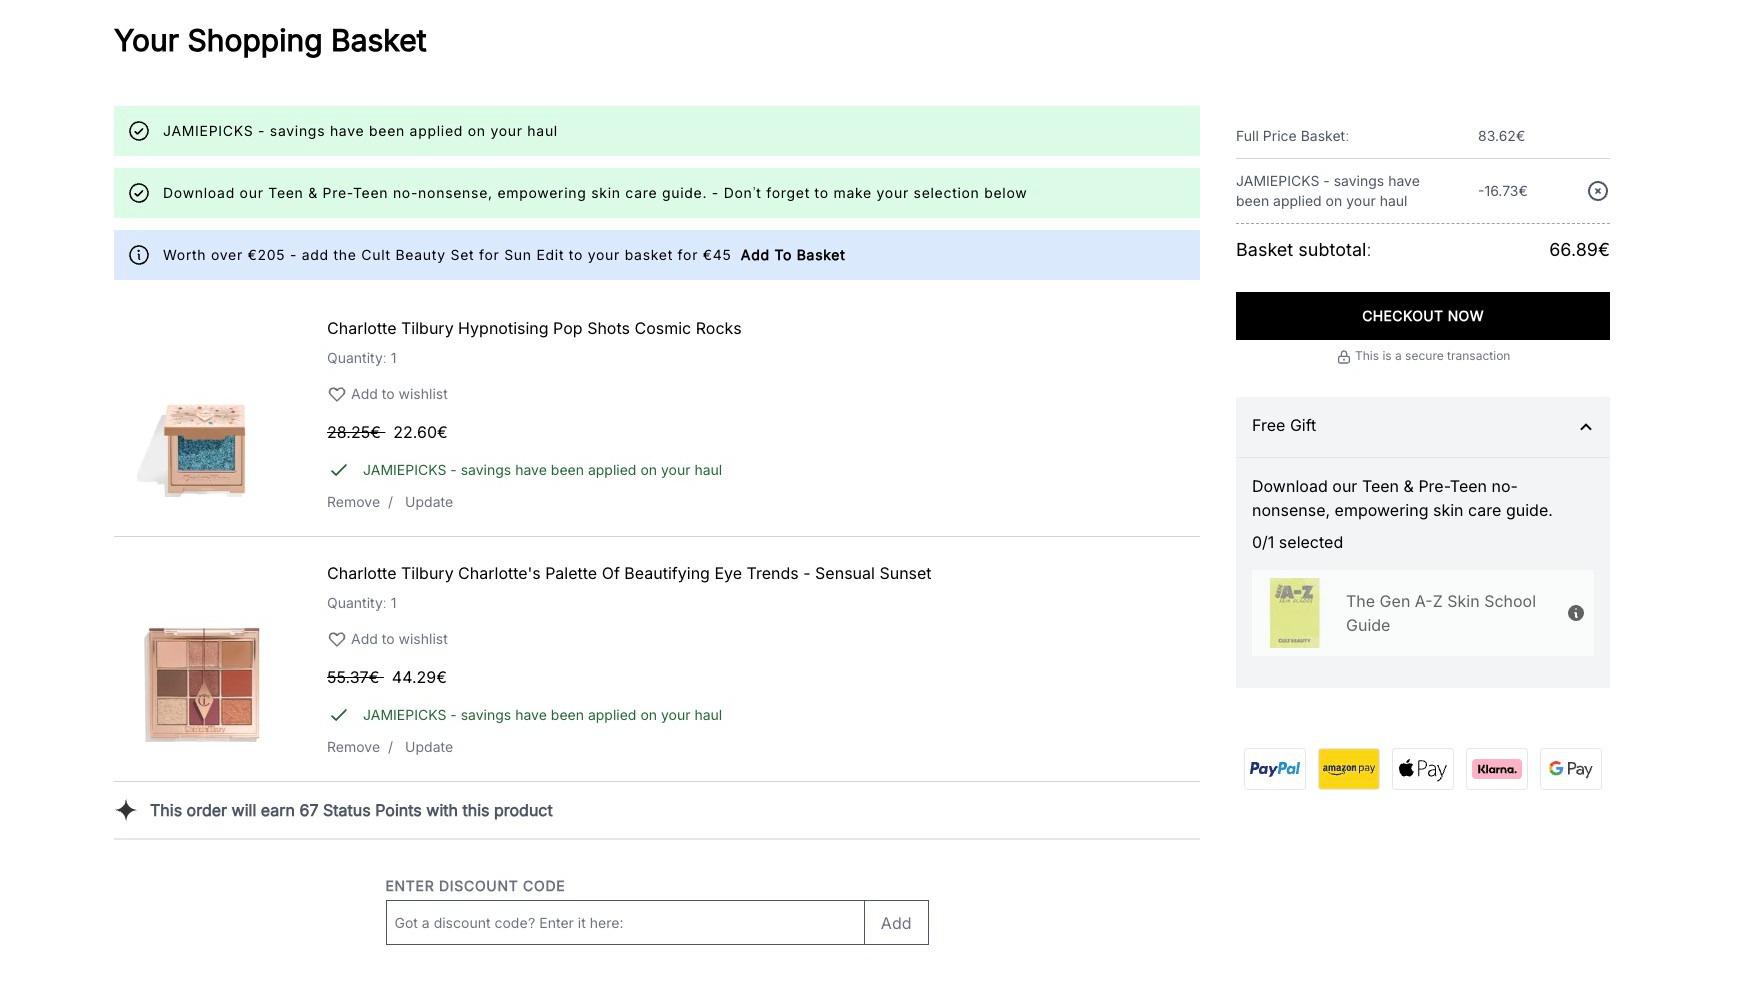Screen dimensions: 1760x992
Task: Click the Free Gift section header
Action: 1422,427
